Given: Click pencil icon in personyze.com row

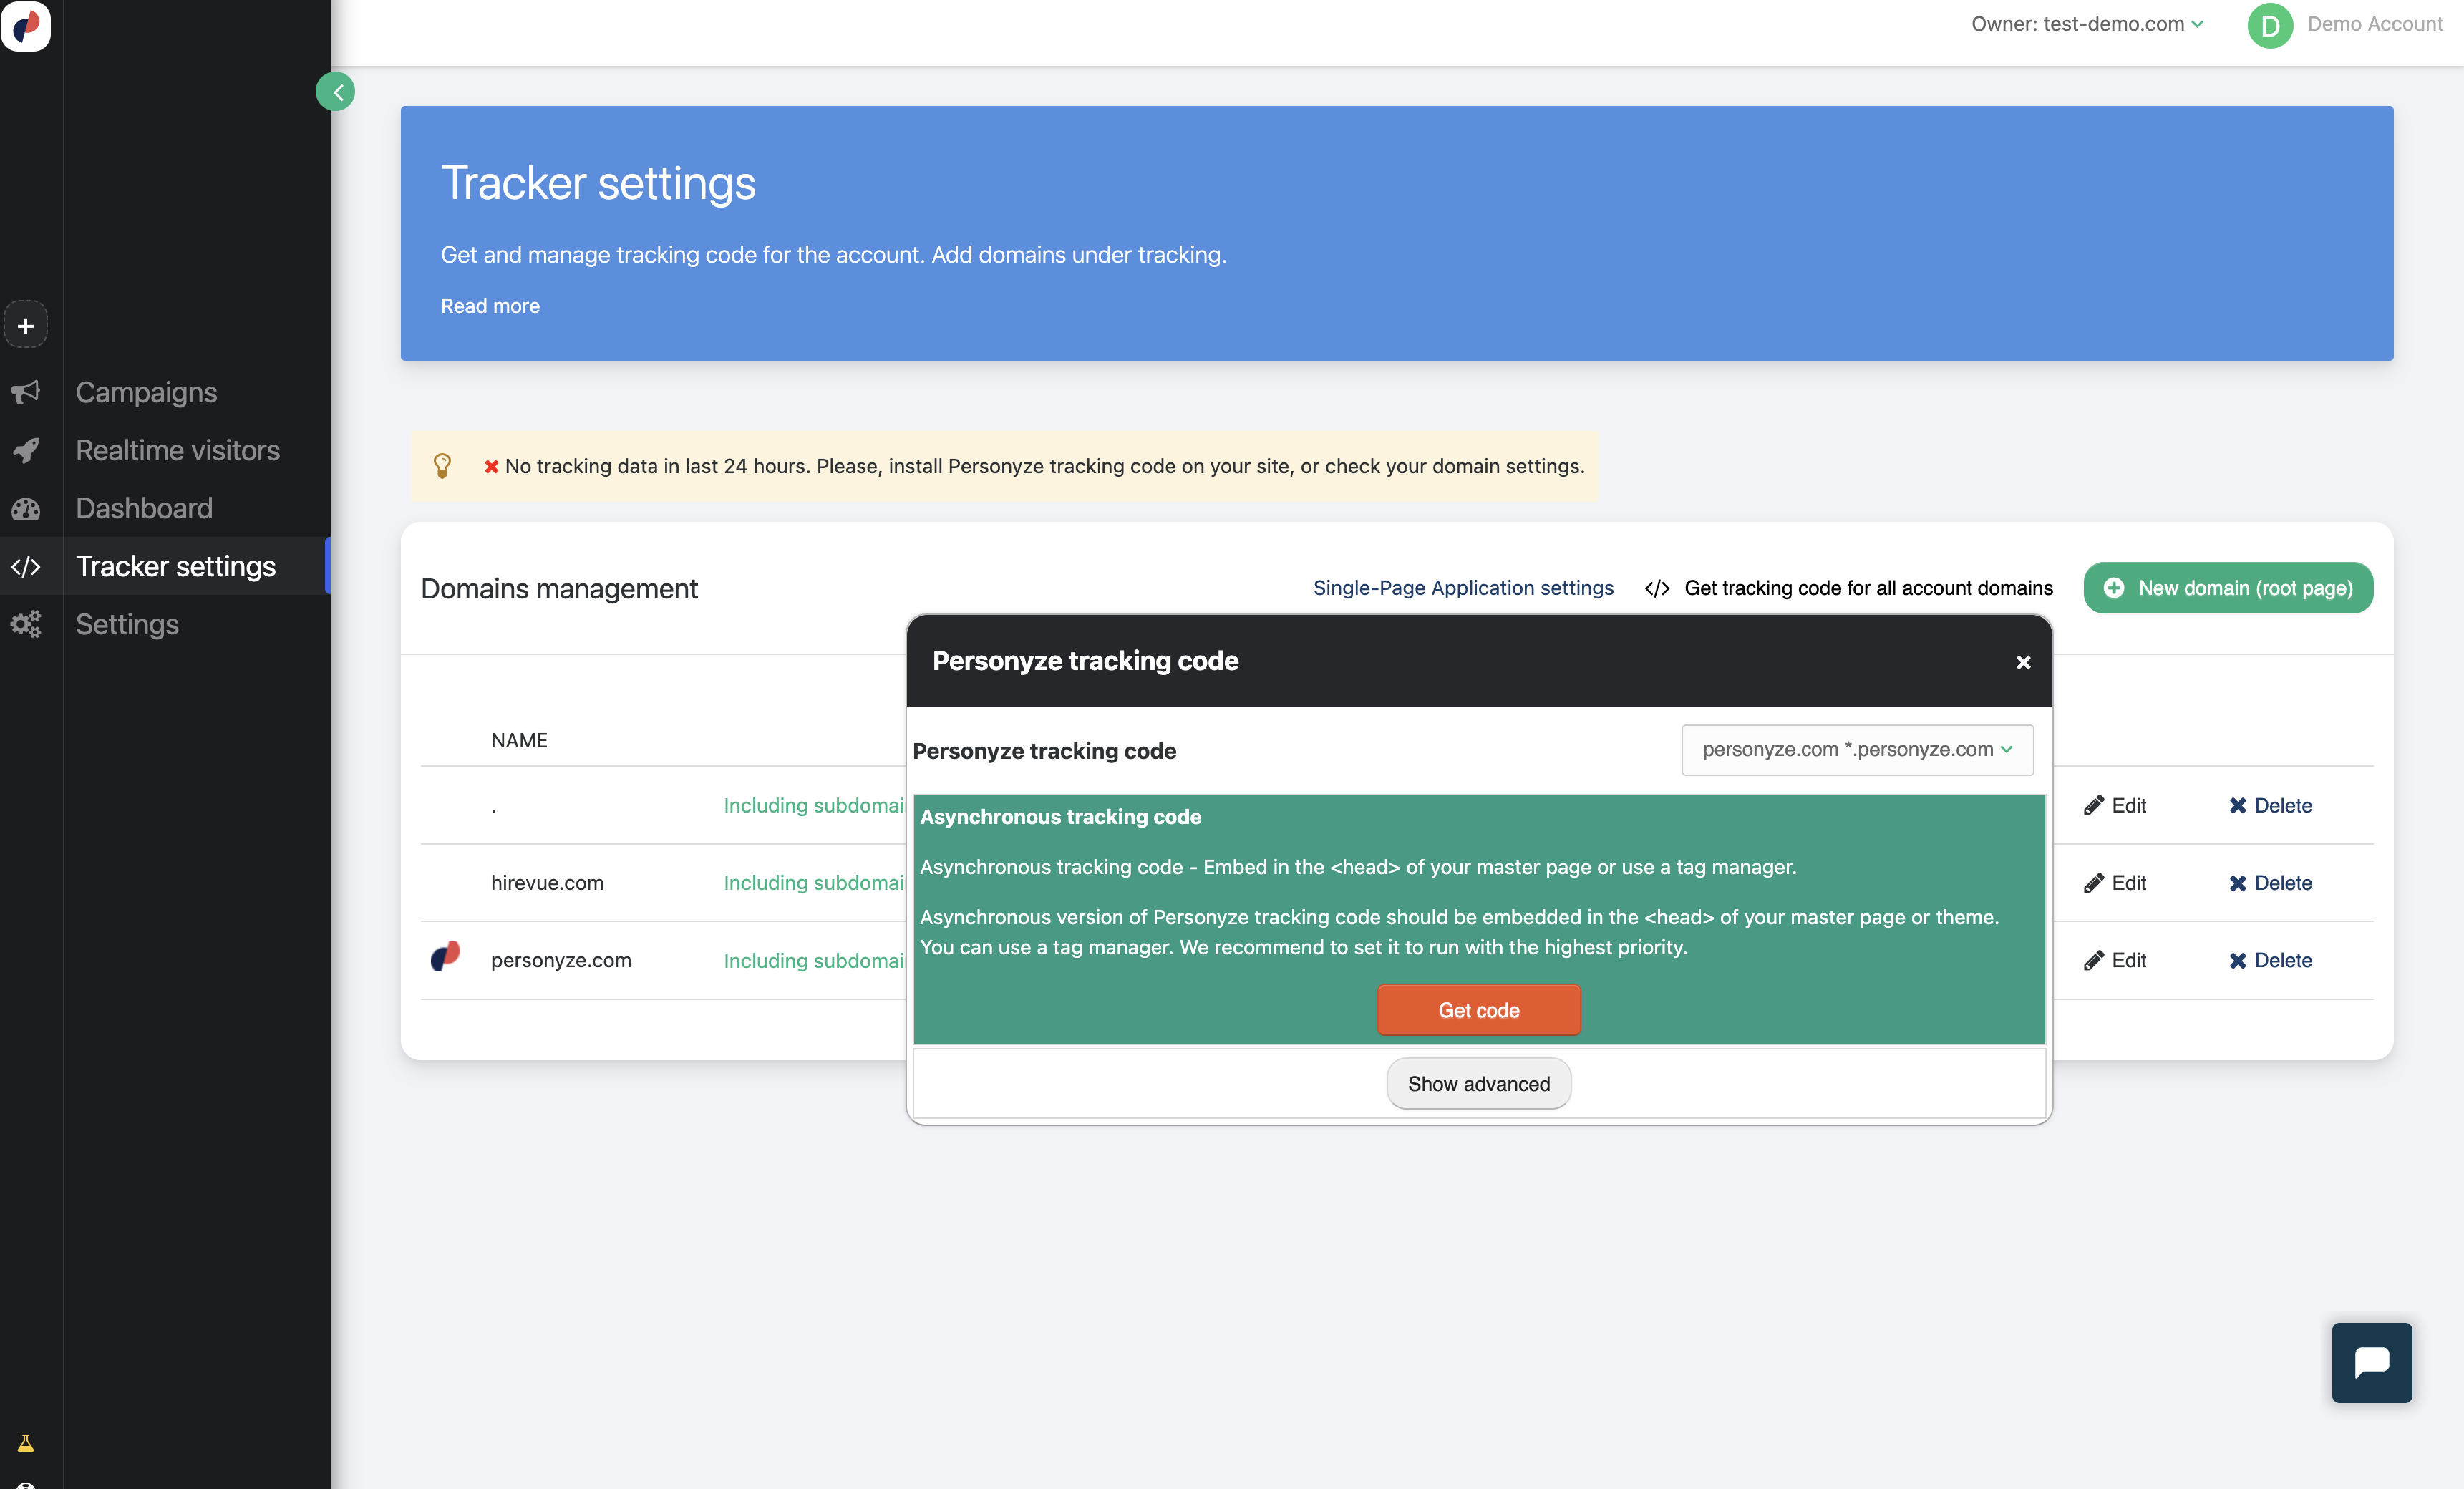Looking at the screenshot, I should (2094, 960).
